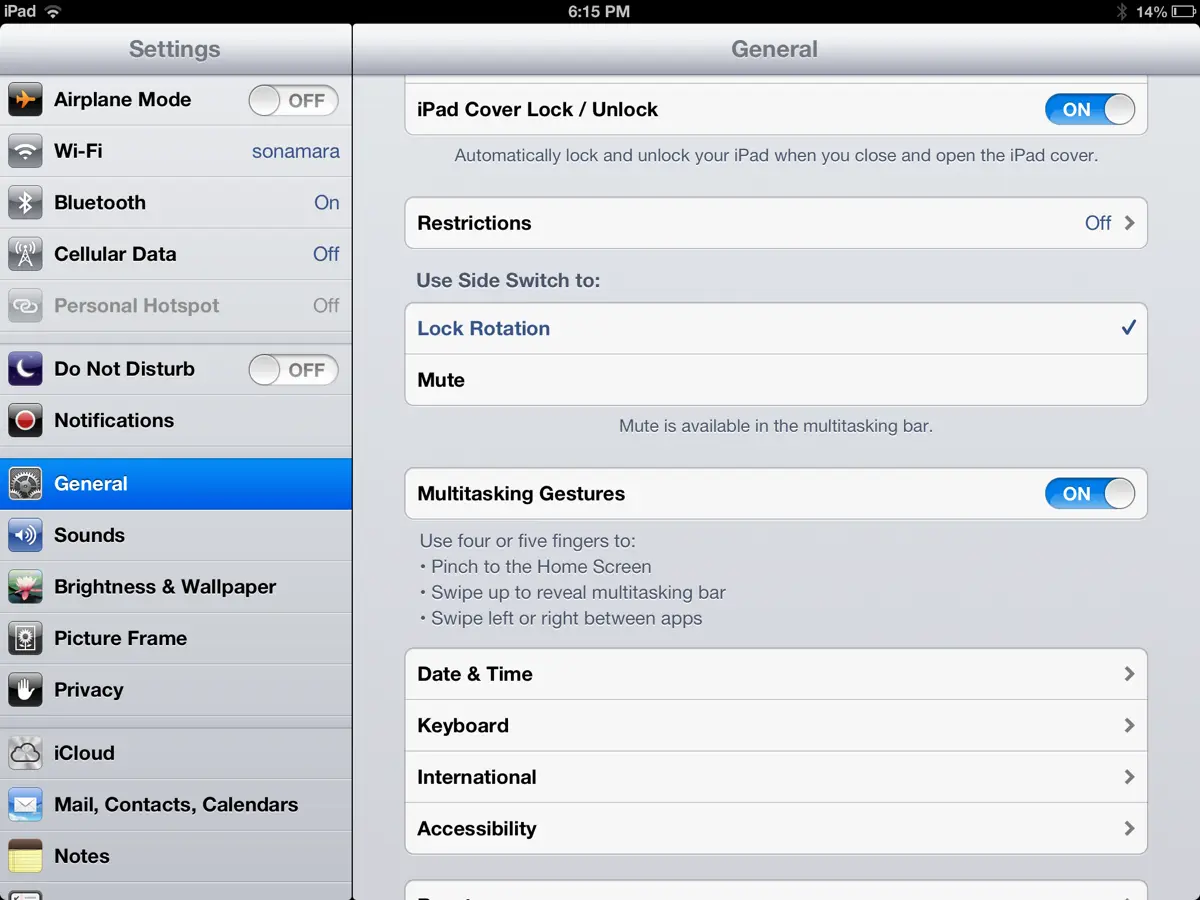1200x900 pixels.
Task: Tap the Brightness & Wallpaper flower icon
Action: tap(25, 587)
